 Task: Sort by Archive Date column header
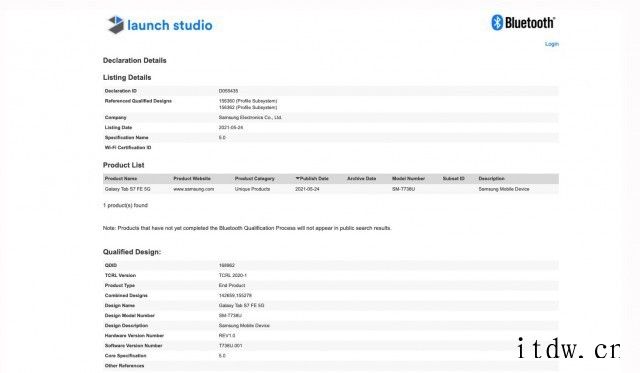pyautogui.click(x=362, y=179)
